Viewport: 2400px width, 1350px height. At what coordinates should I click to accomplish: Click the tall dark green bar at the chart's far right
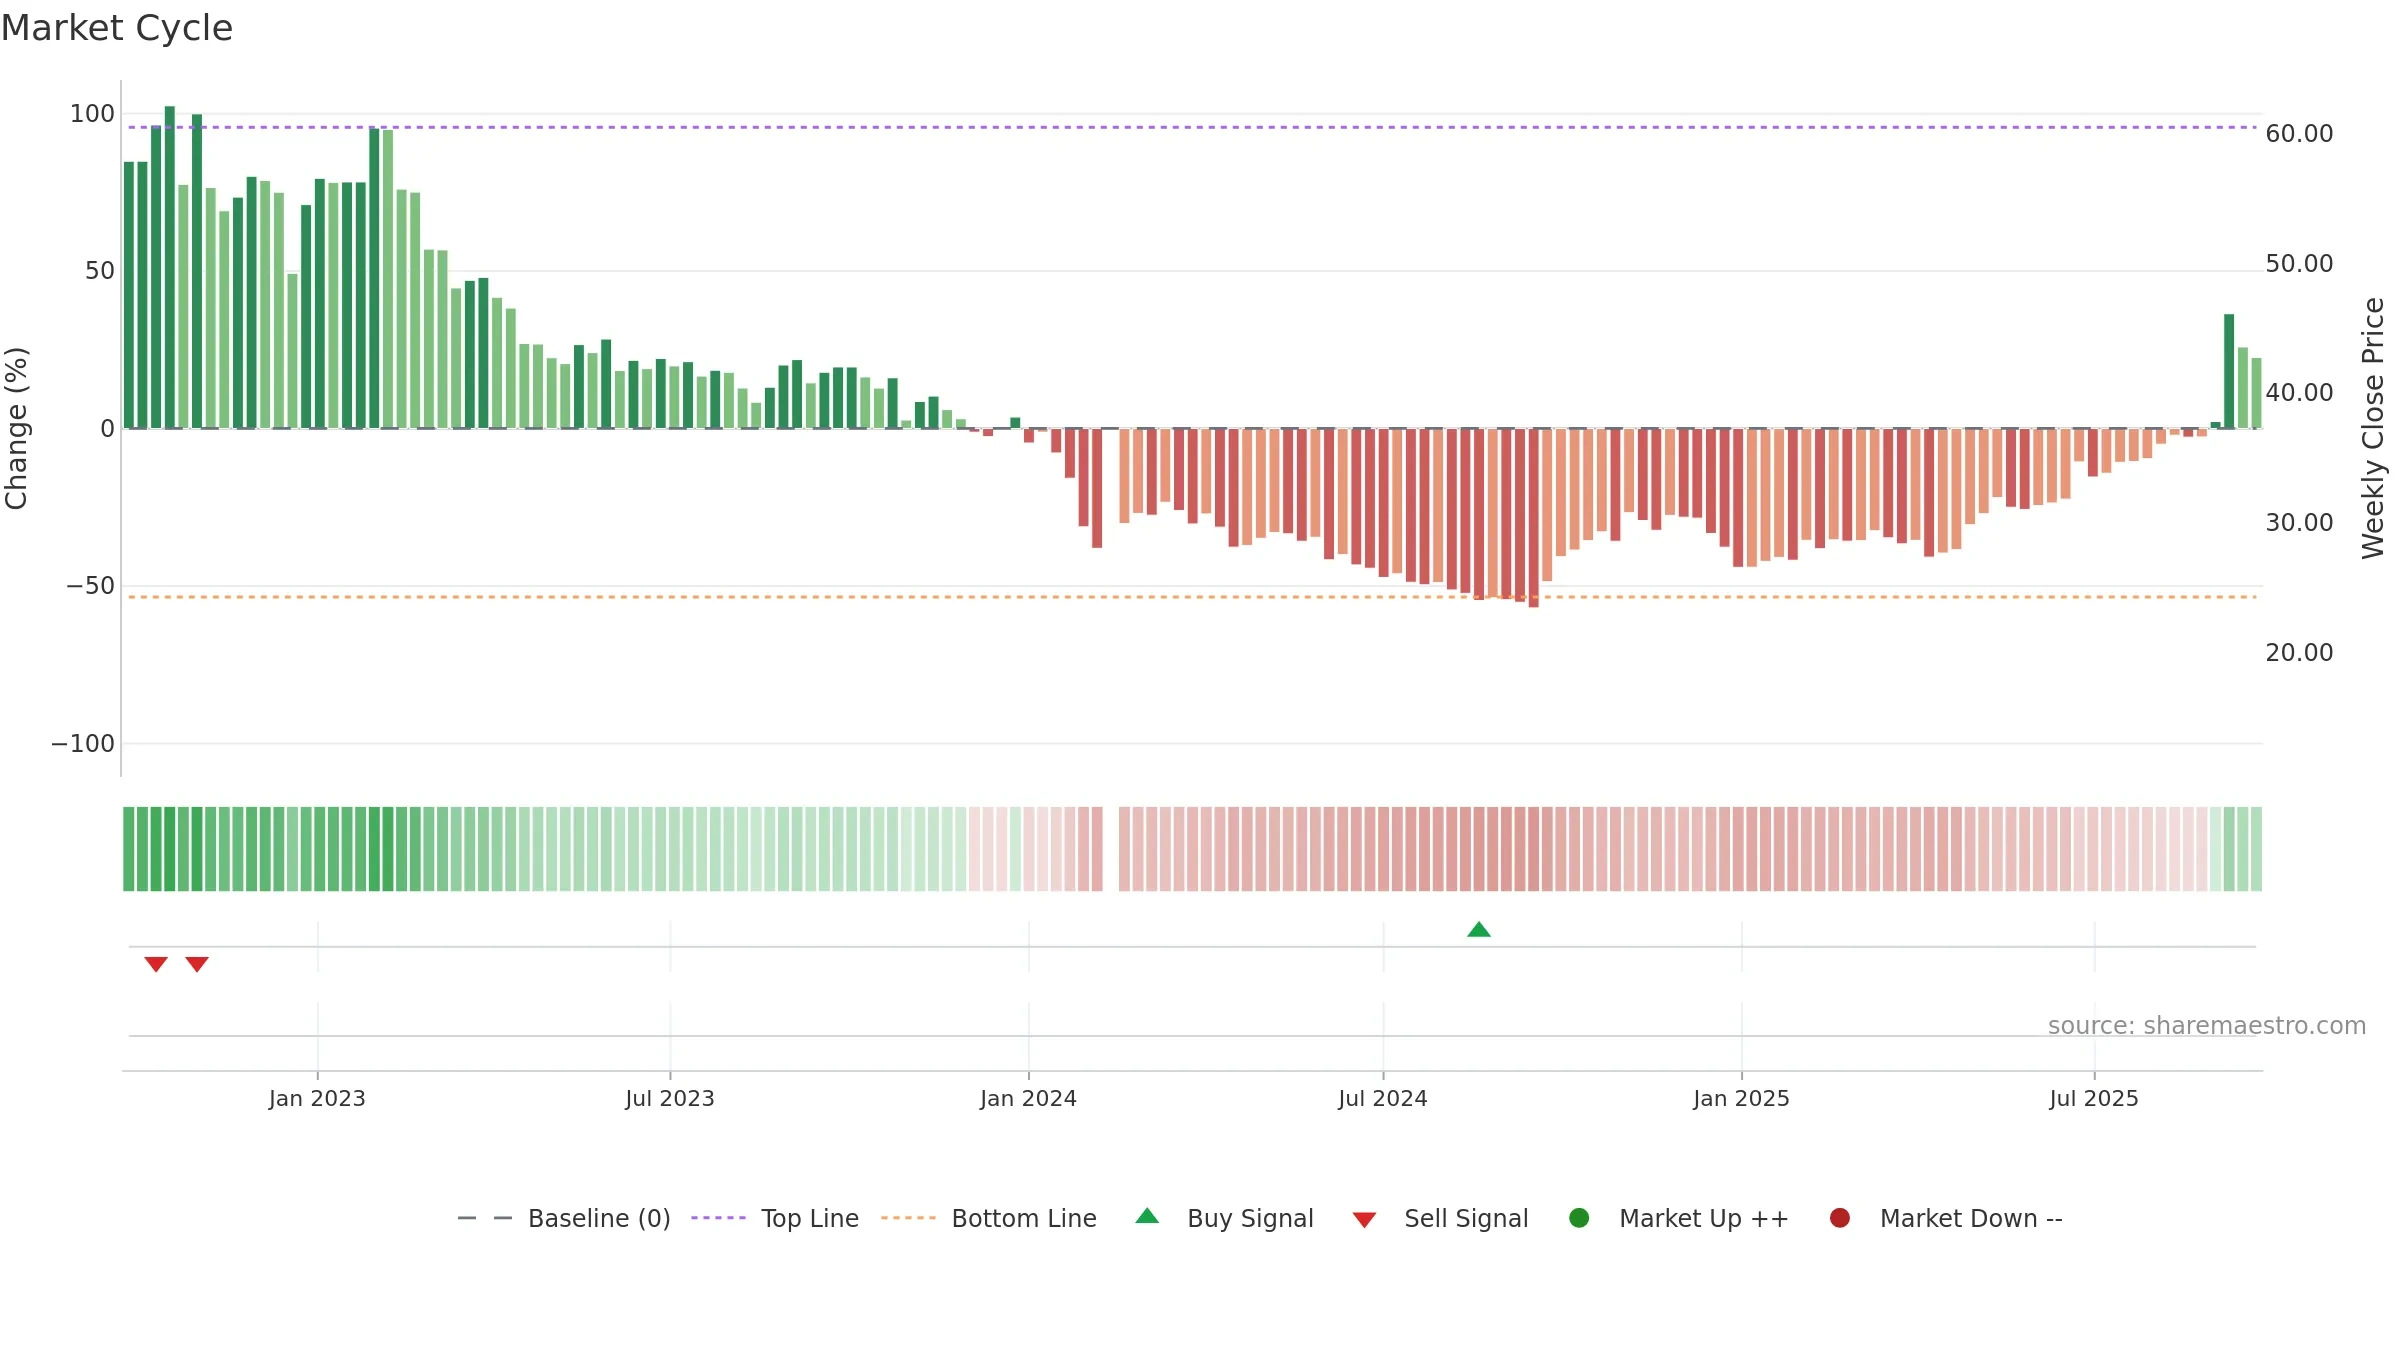coord(2229,371)
